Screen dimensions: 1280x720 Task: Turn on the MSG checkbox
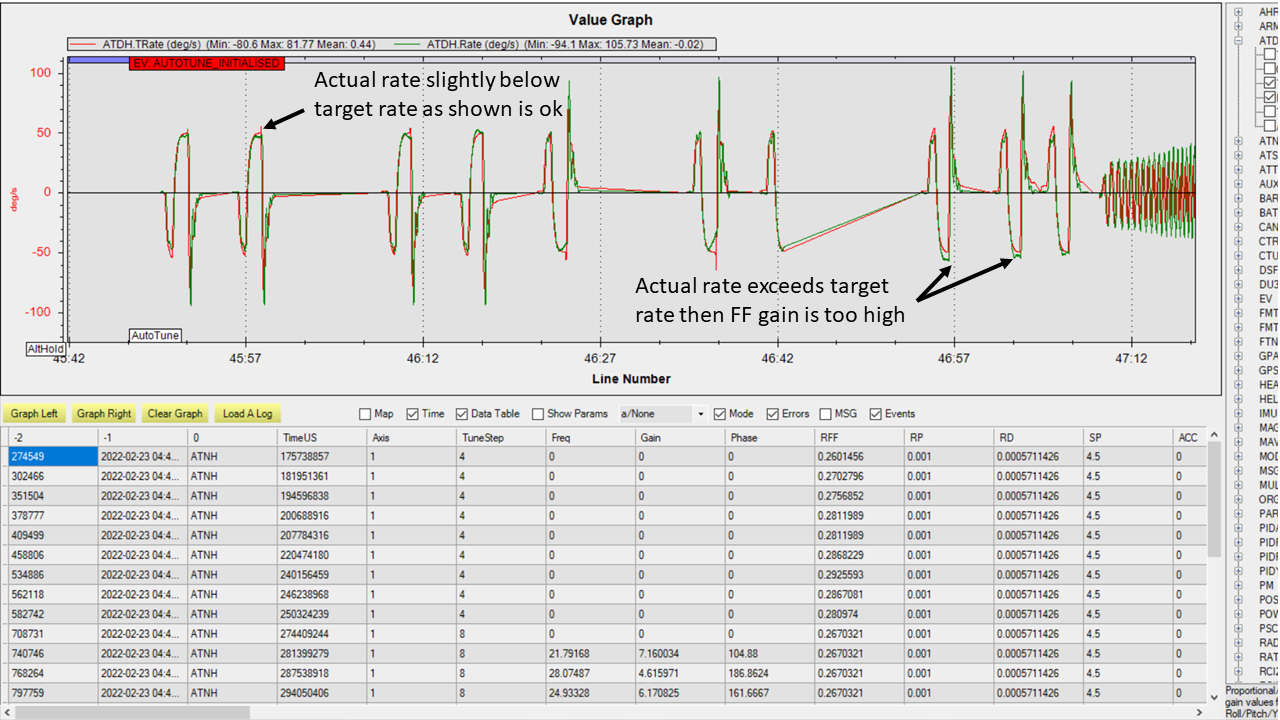point(826,414)
